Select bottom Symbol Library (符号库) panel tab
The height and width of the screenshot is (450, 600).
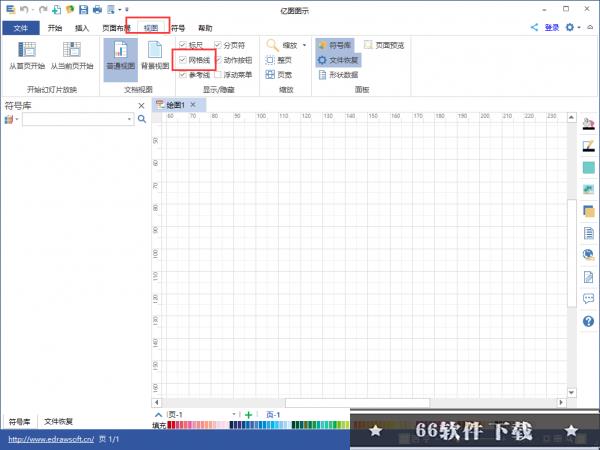coord(19,422)
